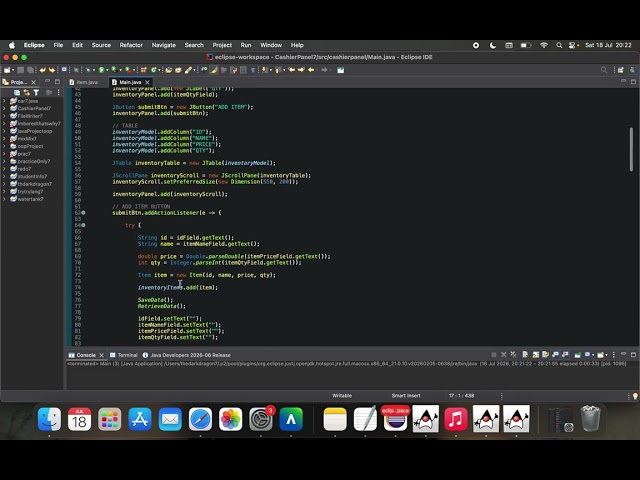This screenshot has width=640, height=480.
Task: Select the studentInfo7 project
Action: [x=32, y=176]
